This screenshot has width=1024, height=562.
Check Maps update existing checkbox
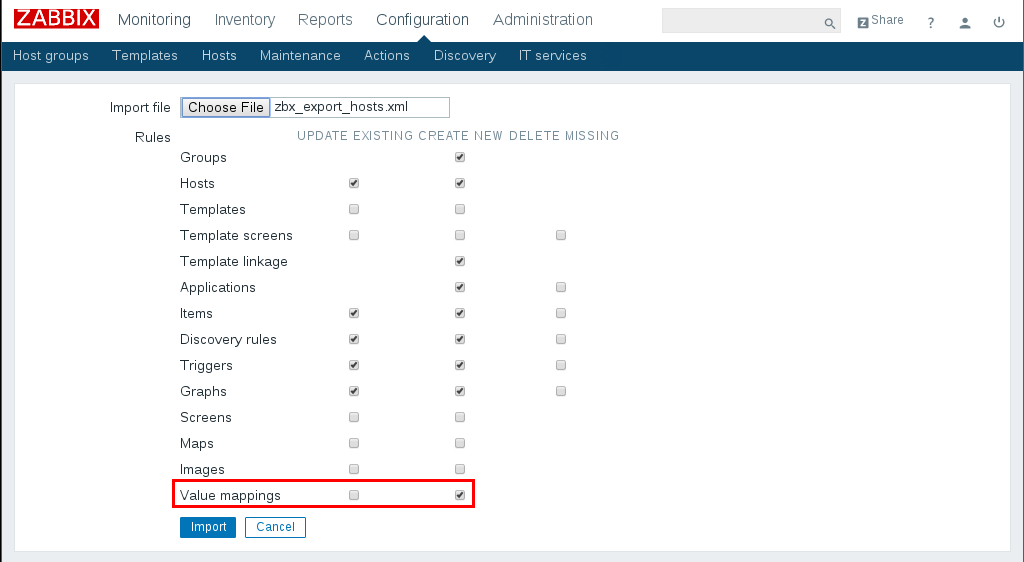coord(354,443)
